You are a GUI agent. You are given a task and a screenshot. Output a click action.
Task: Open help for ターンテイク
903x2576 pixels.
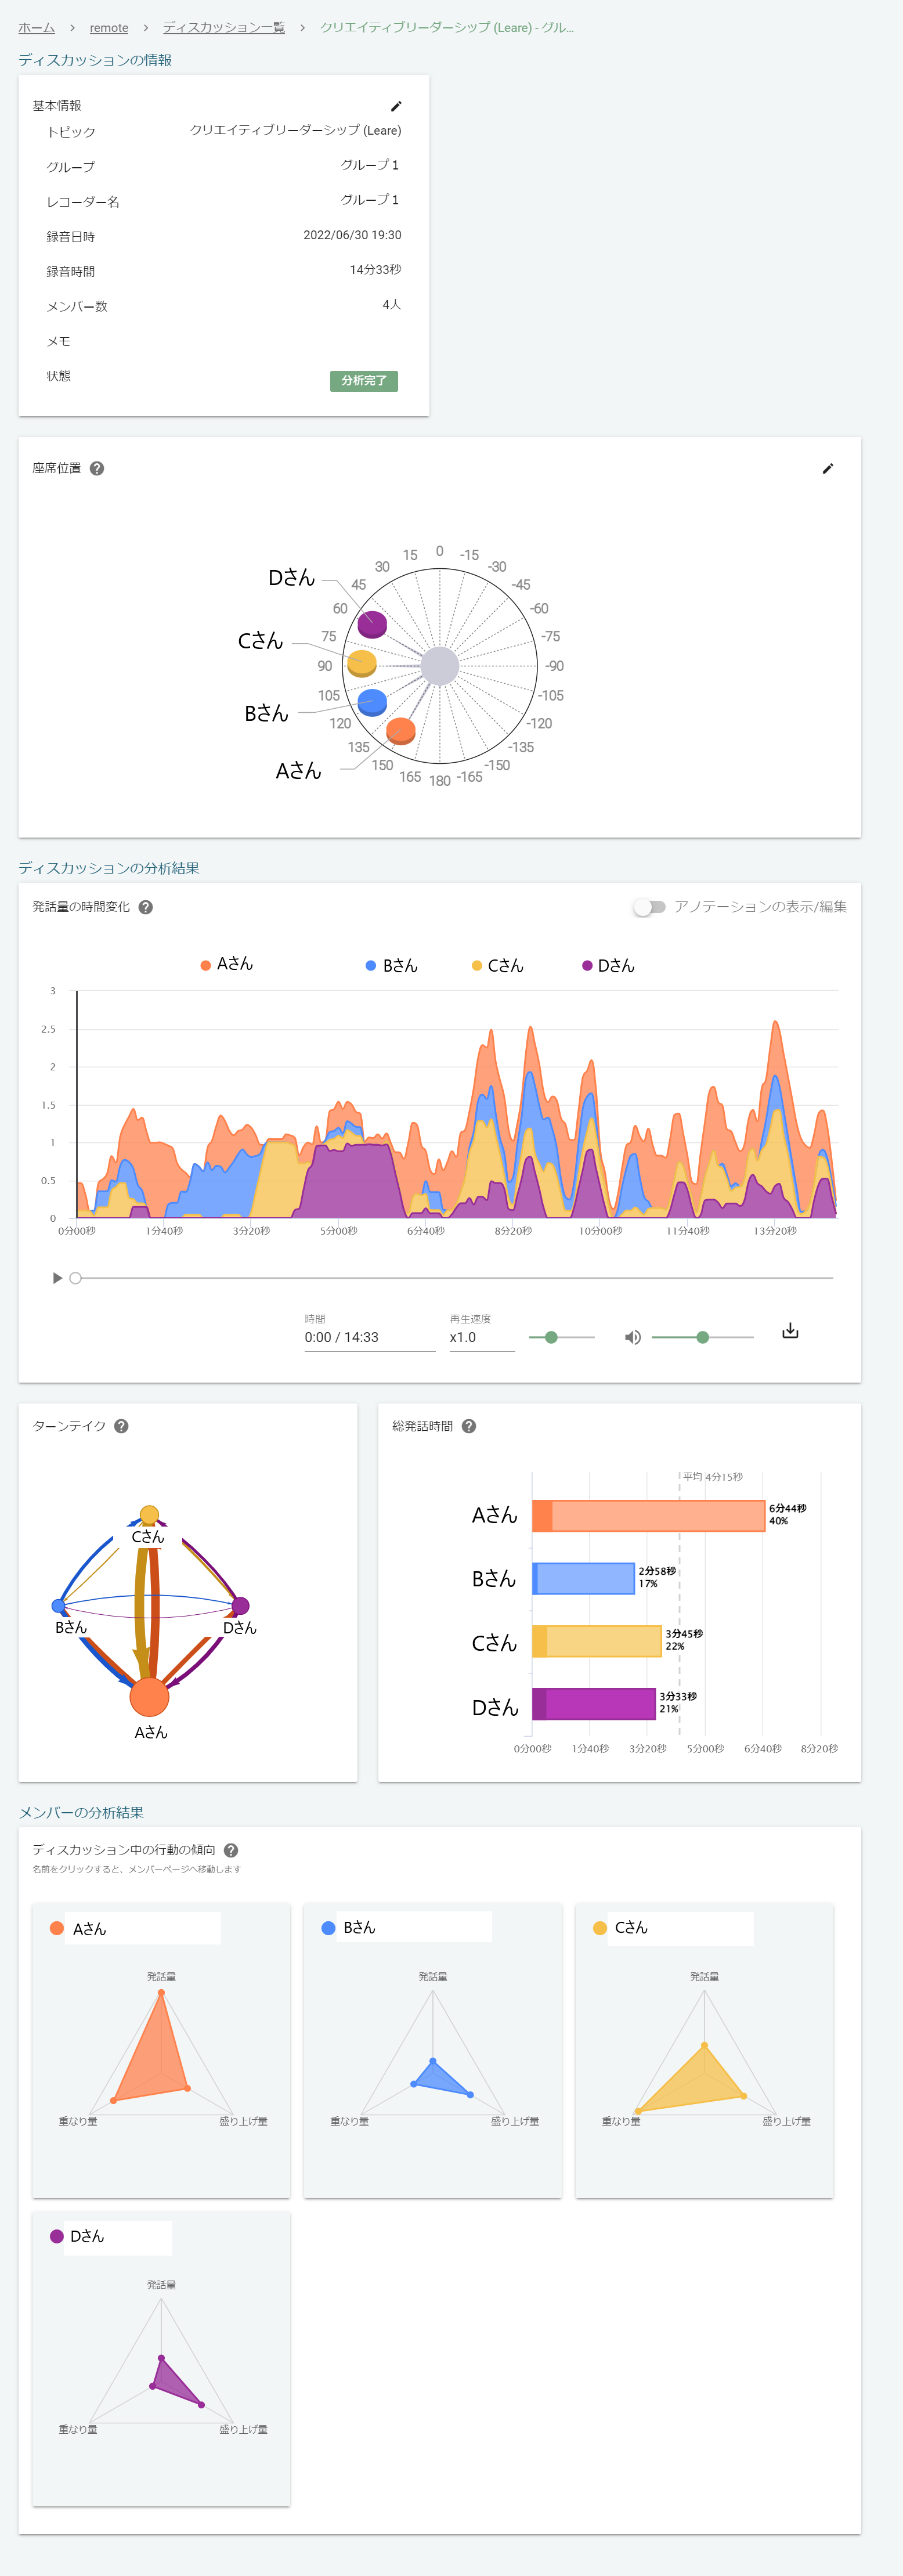[121, 1426]
